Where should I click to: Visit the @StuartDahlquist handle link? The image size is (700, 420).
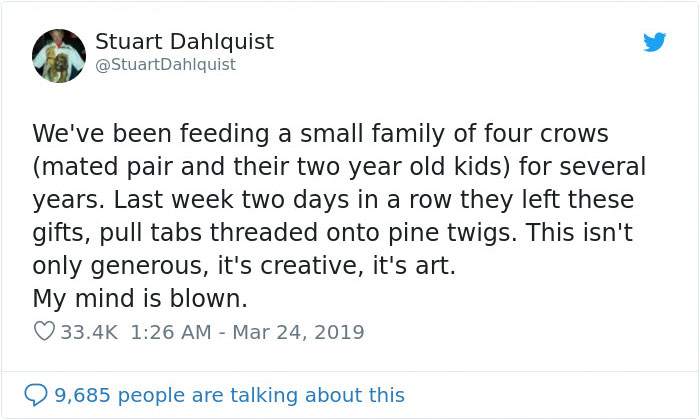click(166, 65)
